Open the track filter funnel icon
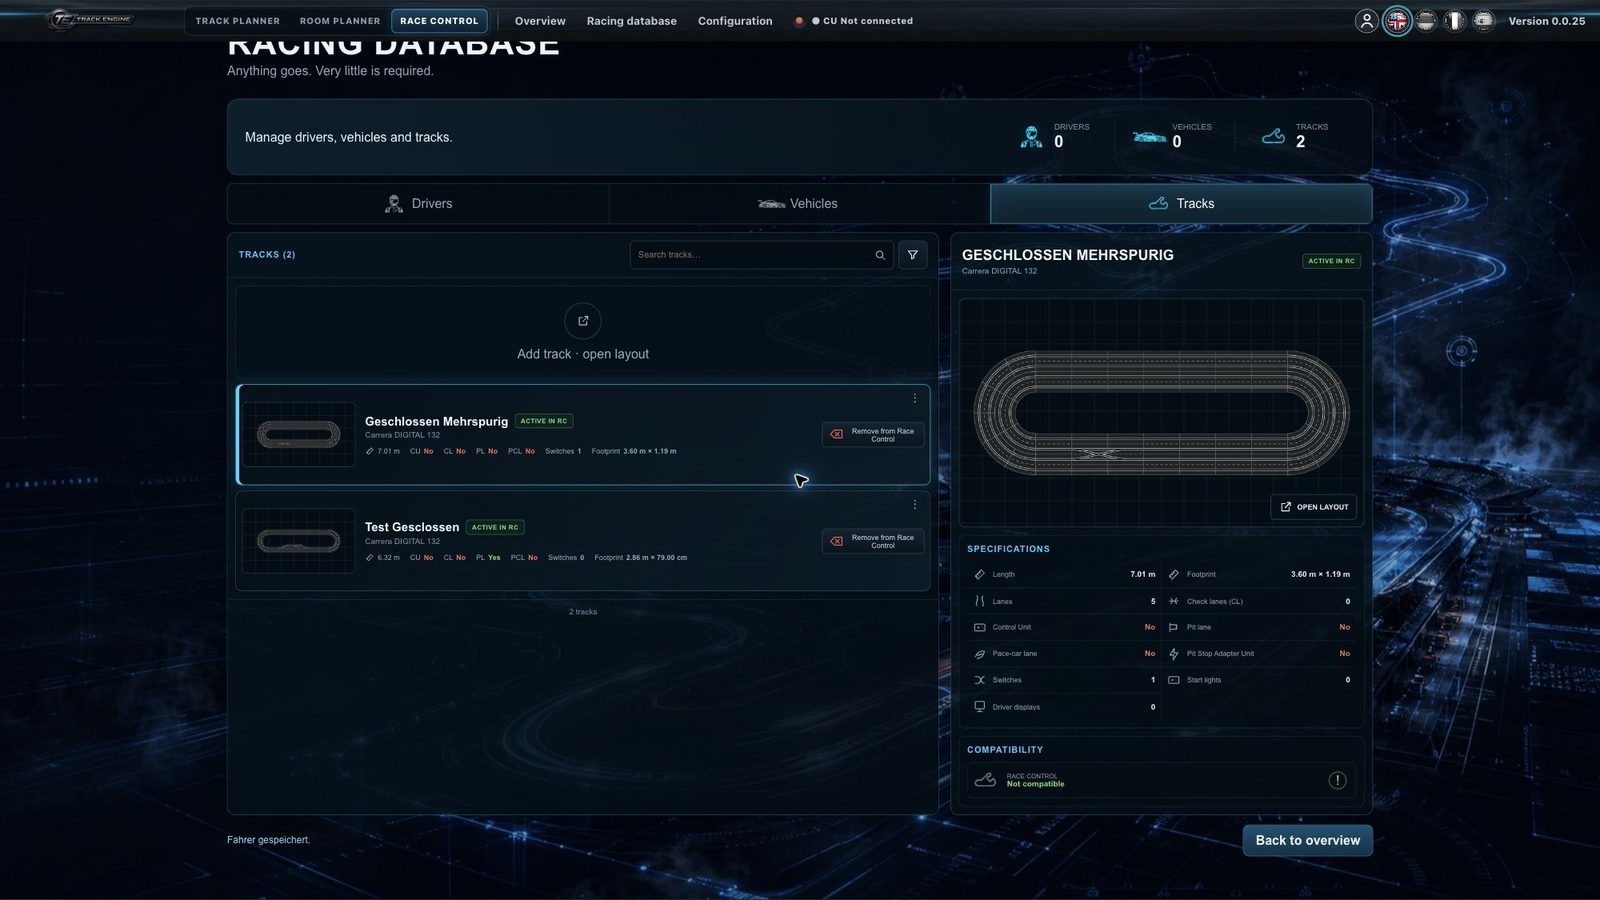Screen dimensions: 1600x900 pyautogui.click(x=912, y=255)
